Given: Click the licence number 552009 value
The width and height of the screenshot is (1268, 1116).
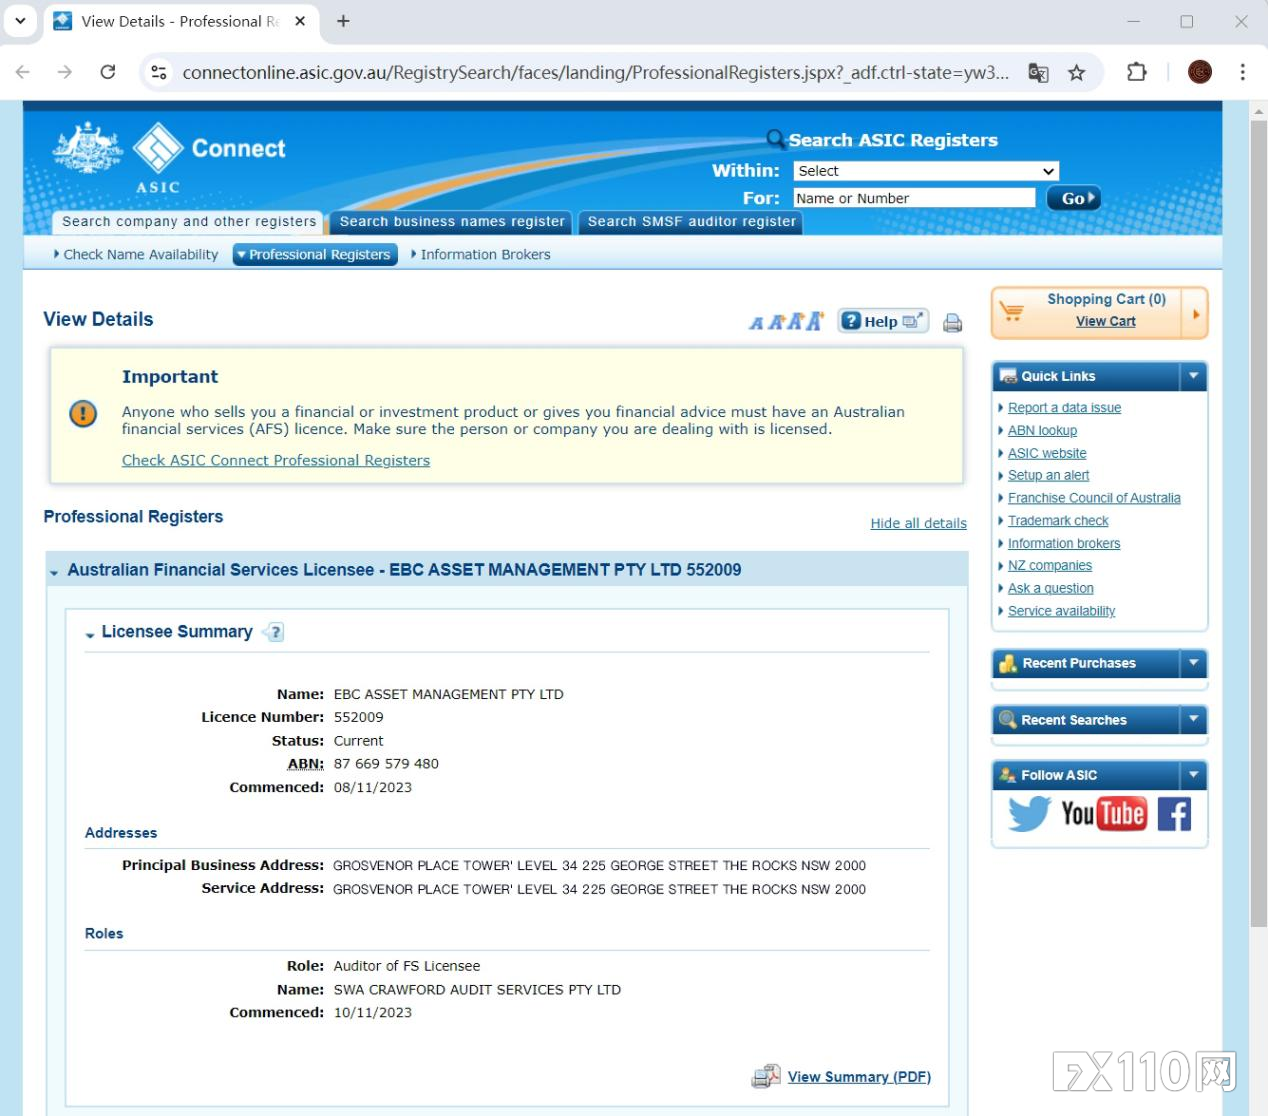Looking at the screenshot, I should [x=359, y=717].
